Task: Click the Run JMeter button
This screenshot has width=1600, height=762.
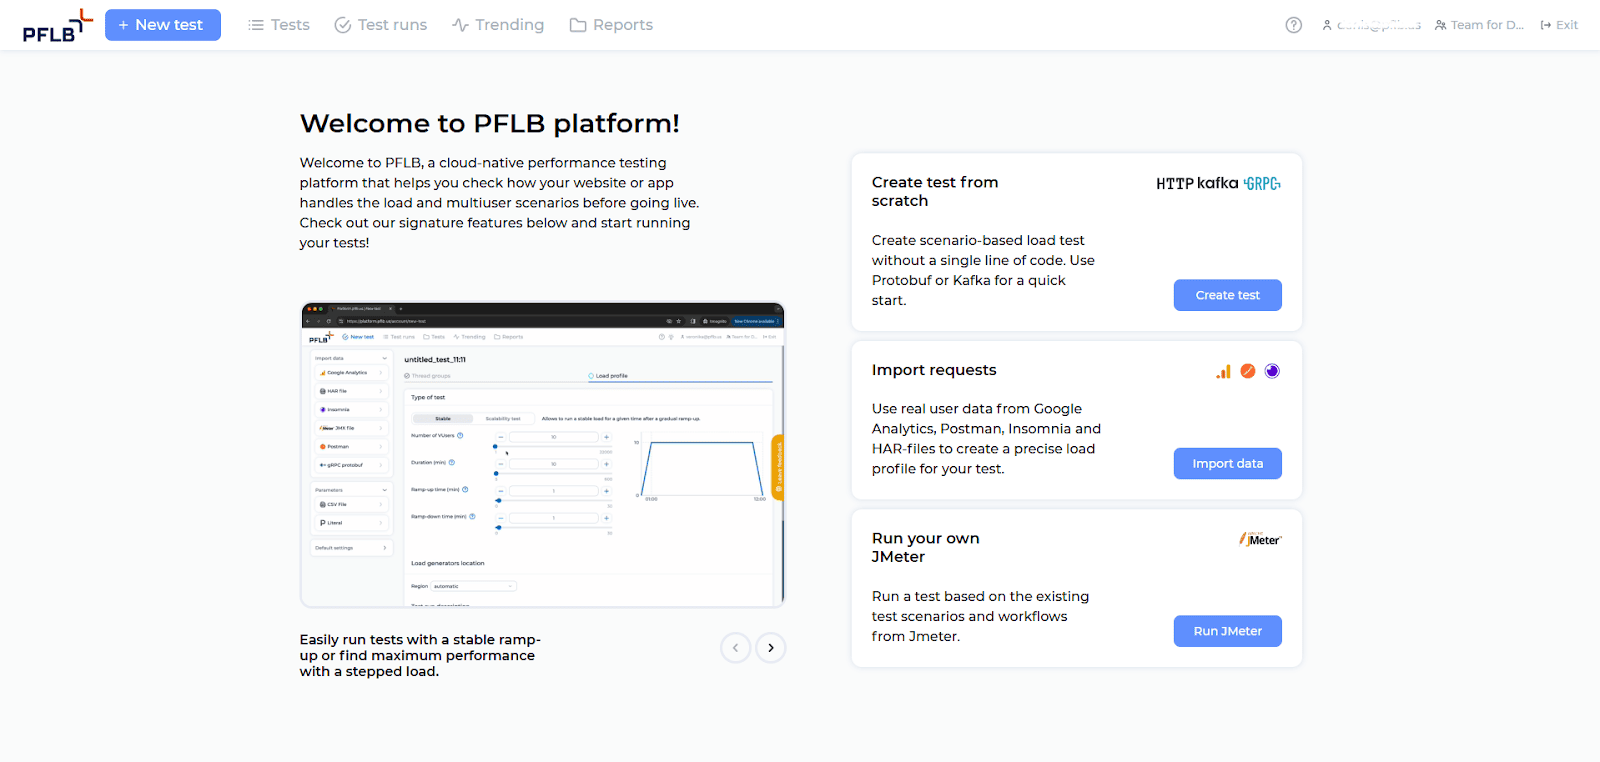Action: coord(1227,631)
